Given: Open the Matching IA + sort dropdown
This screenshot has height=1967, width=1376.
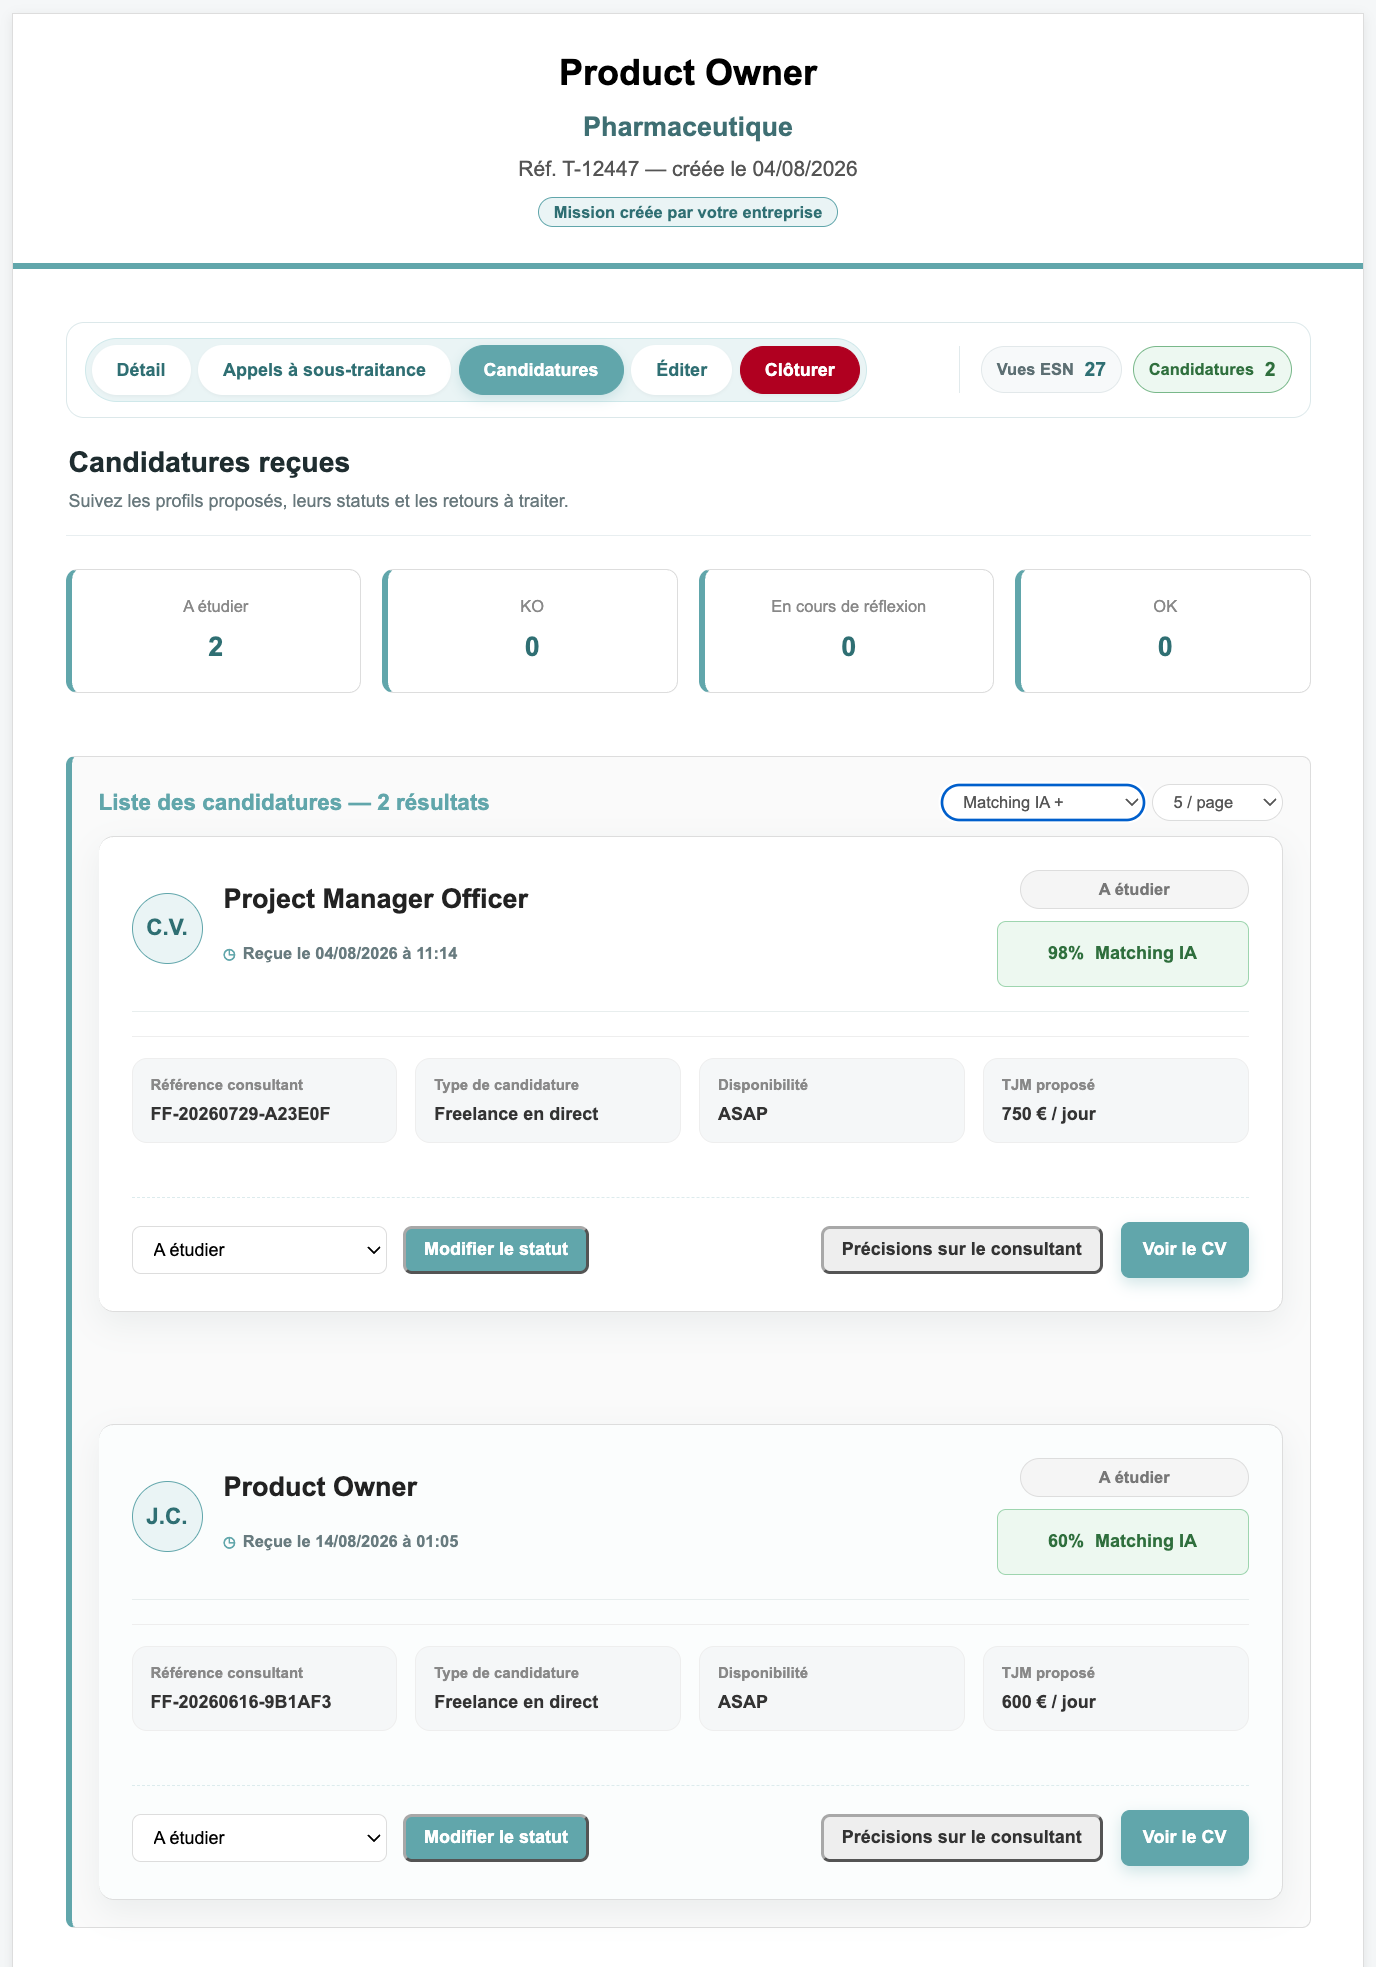Looking at the screenshot, I should pos(1042,802).
